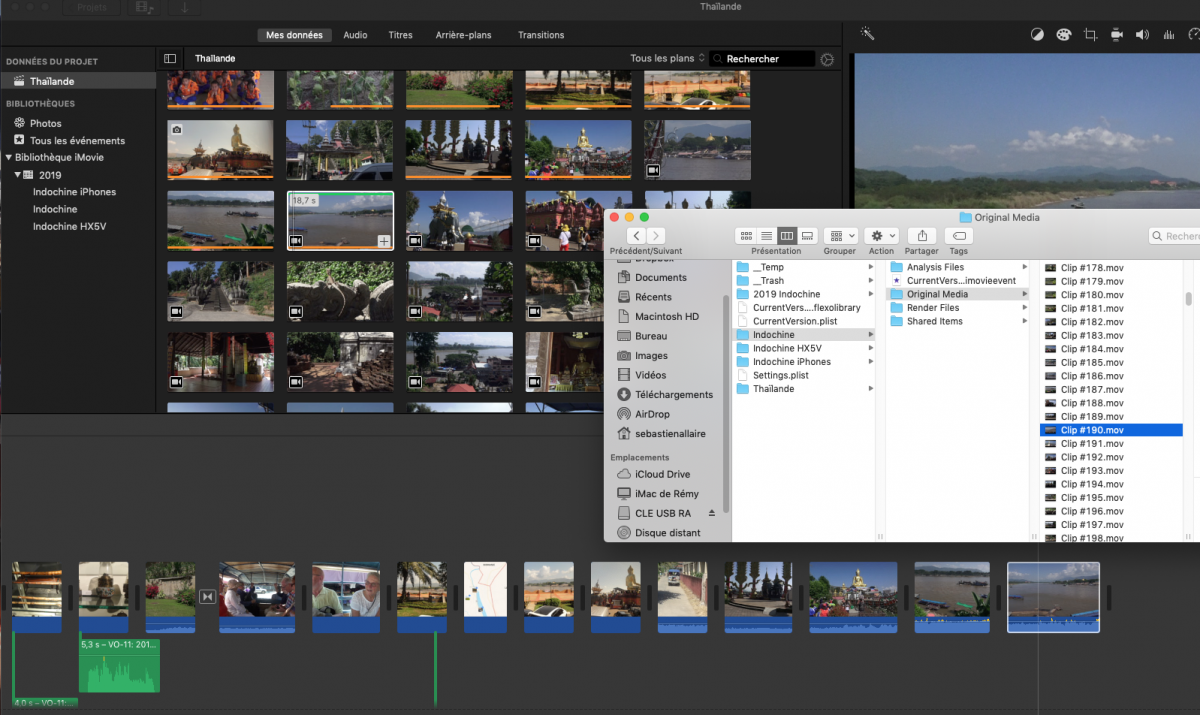This screenshot has height=715, width=1200.
Task: Open Documents in Finder sidebar
Action: click(661, 277)
